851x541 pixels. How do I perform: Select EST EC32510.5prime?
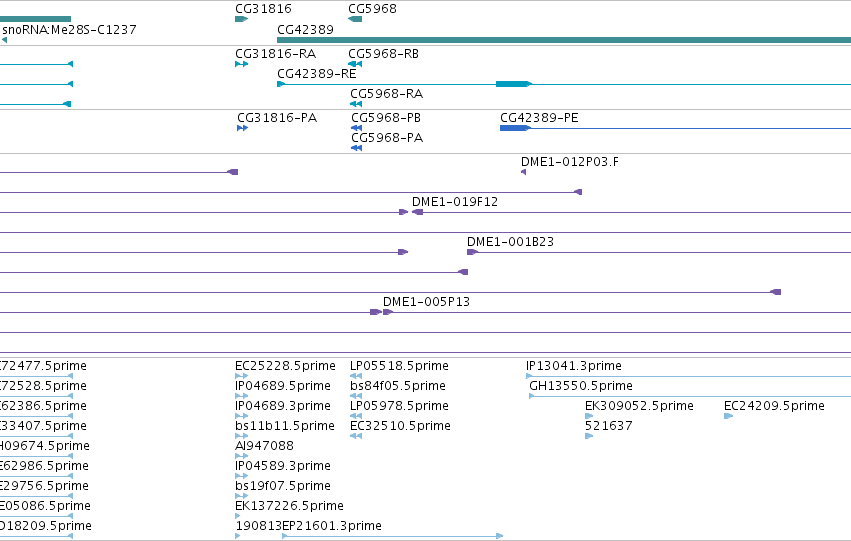[x=401, y=426]
